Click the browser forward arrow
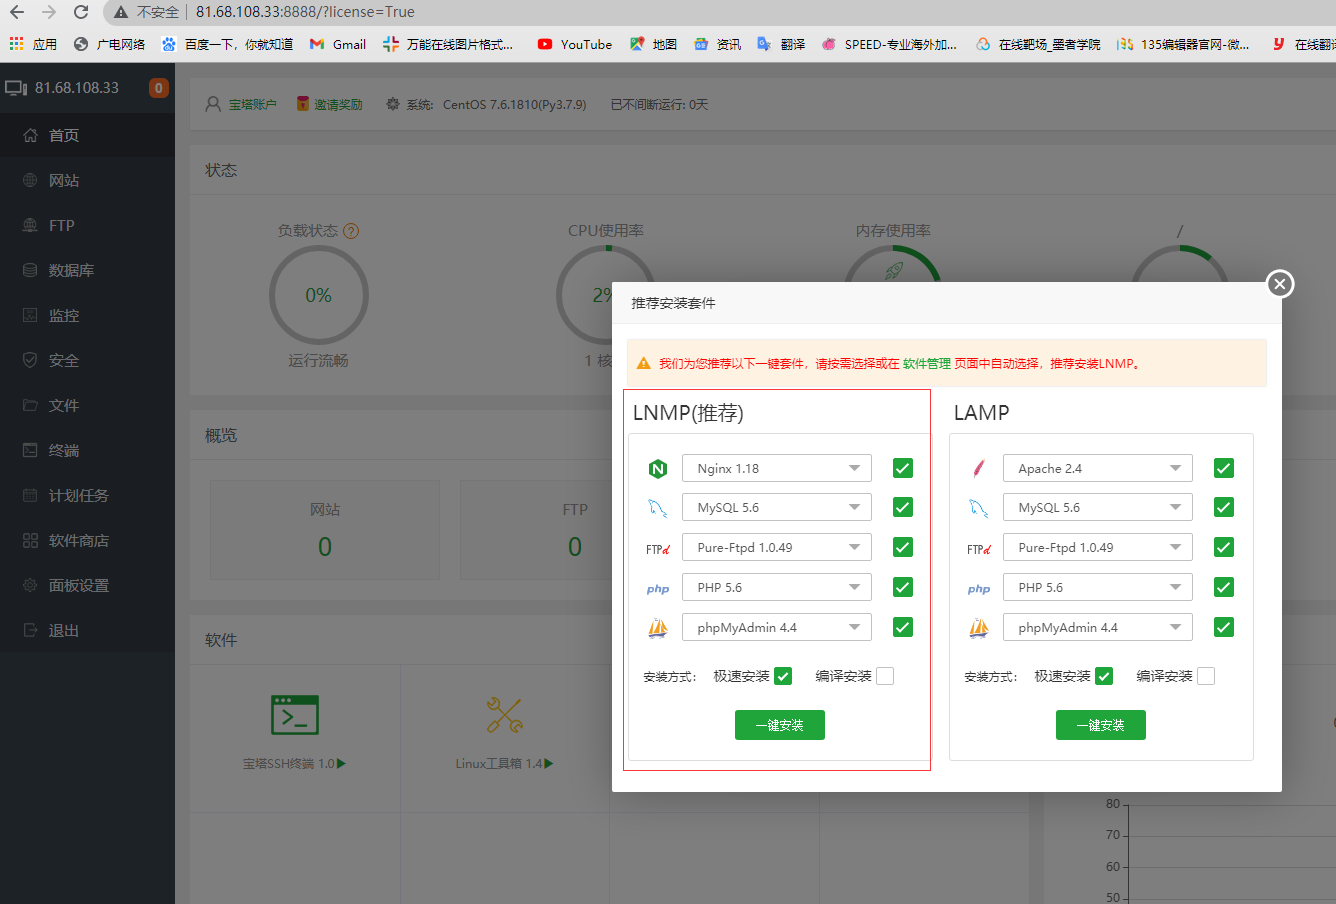The image size is (1336, 904). (x=49, y=12)
